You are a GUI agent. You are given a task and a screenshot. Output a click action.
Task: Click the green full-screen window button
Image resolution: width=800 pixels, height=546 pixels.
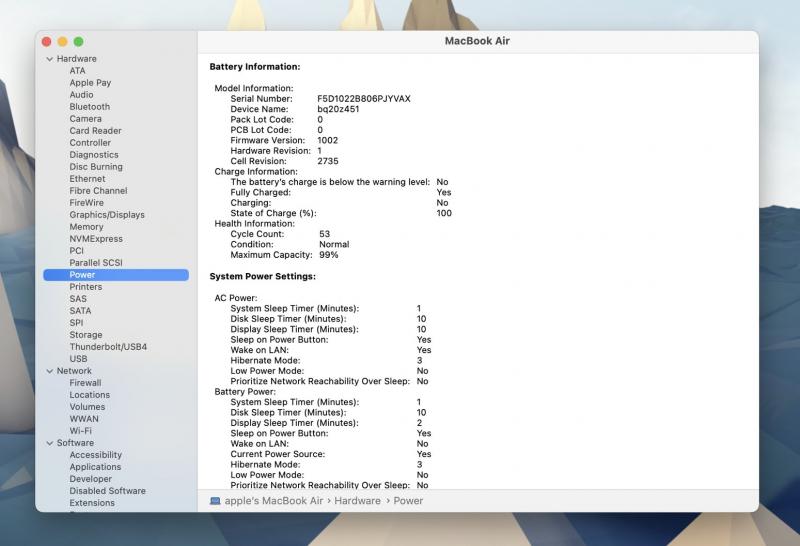coord(79,42)
